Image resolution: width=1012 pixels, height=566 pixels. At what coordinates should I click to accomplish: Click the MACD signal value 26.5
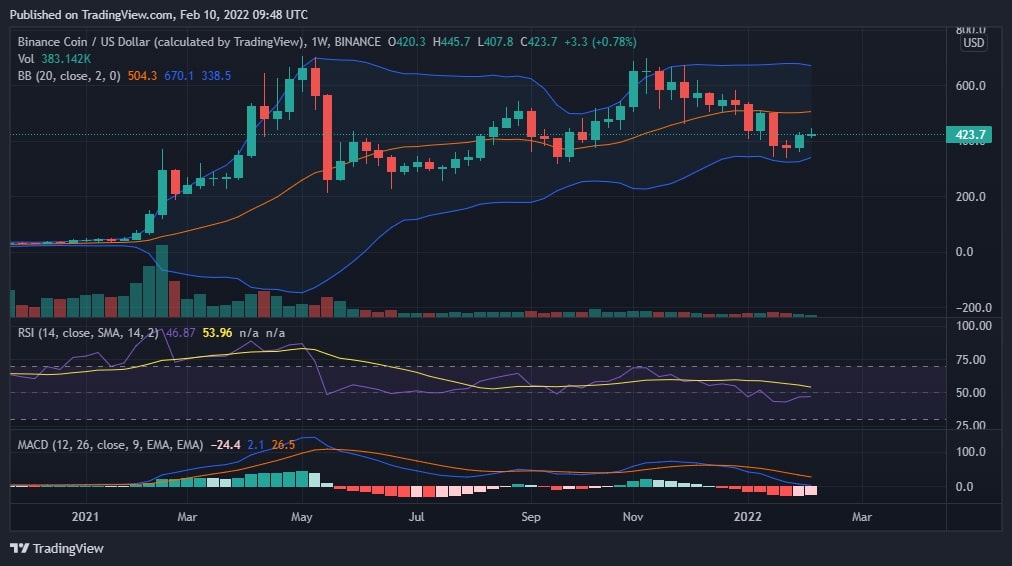coord(283,445)
